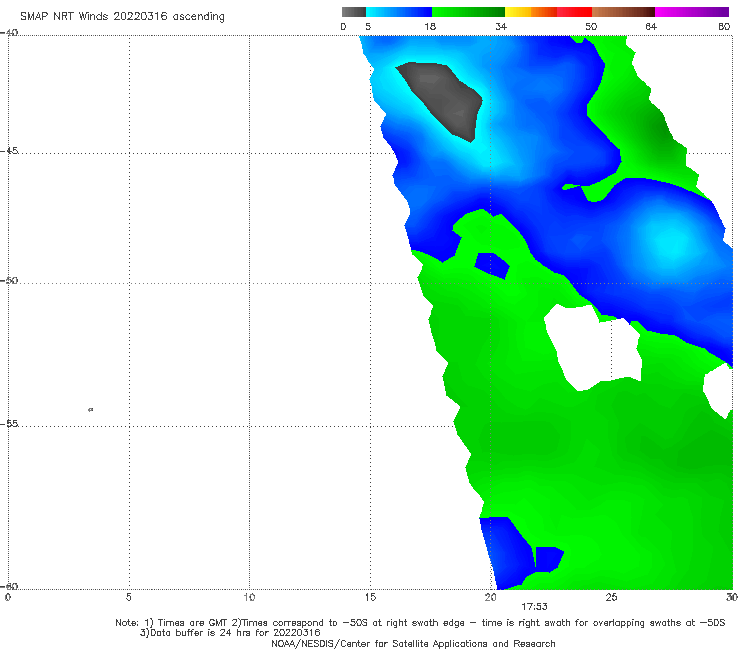Click the title text 'SMAP NRT Winds 20220316 ascending'
740x650 pixels.
(122, 16)
